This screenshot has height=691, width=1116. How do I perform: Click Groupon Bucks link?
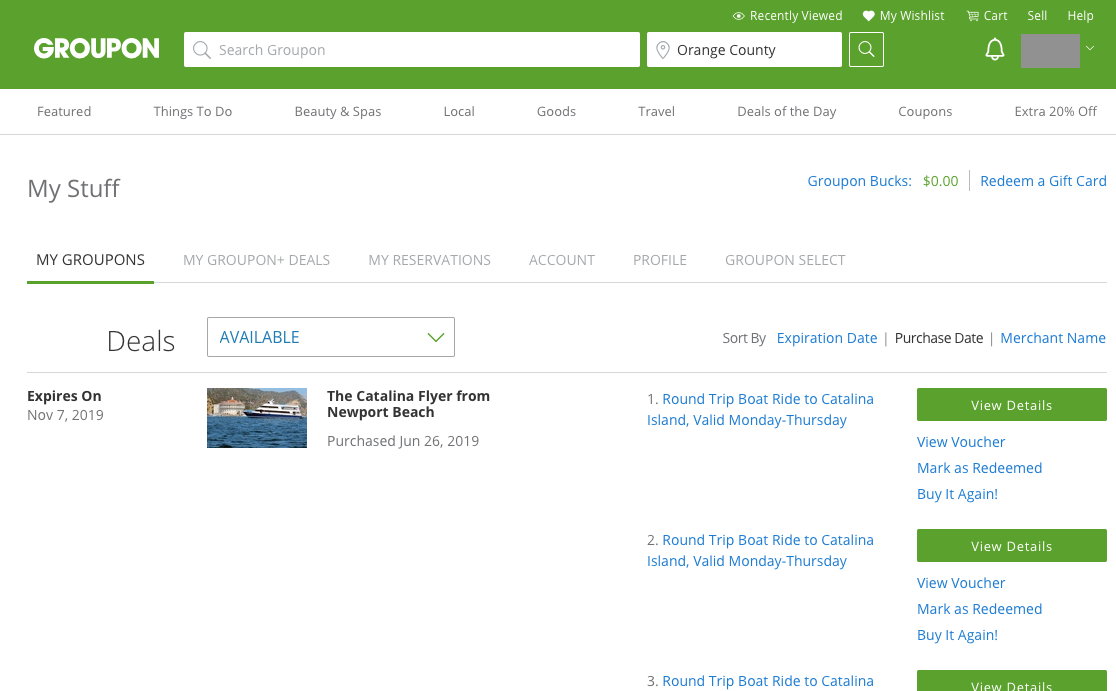click(x=859, y=181)
